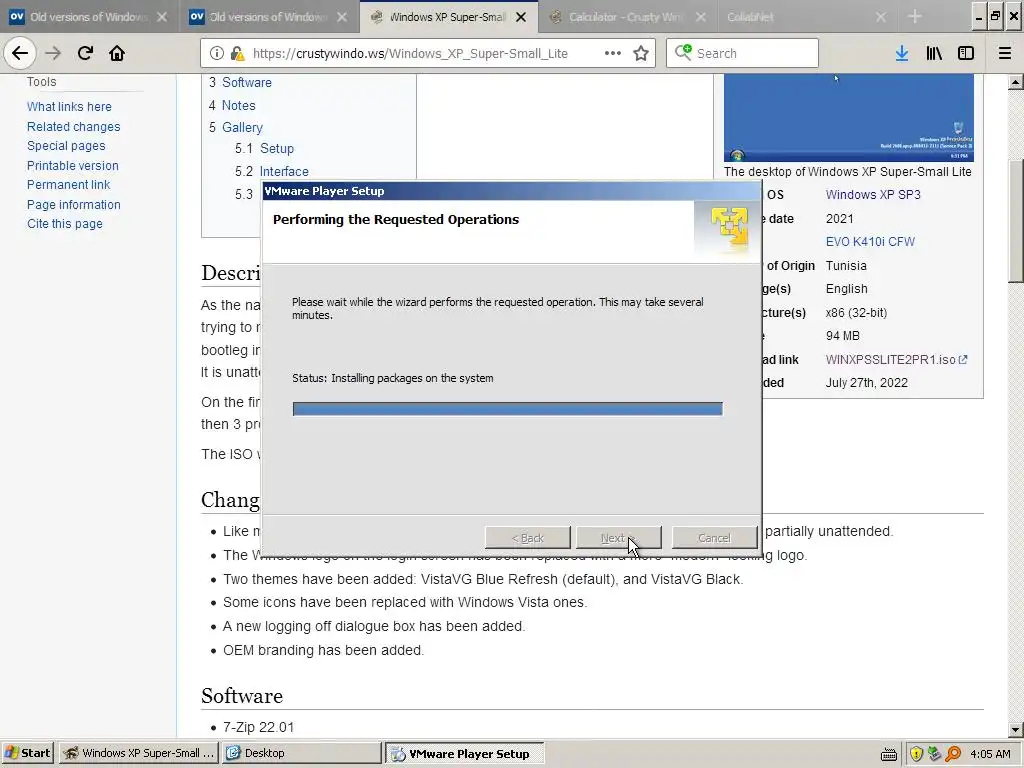1024x768 pixels.
Task: Click '7-Zip 22.01' list item
Action: tap(259, 727)
